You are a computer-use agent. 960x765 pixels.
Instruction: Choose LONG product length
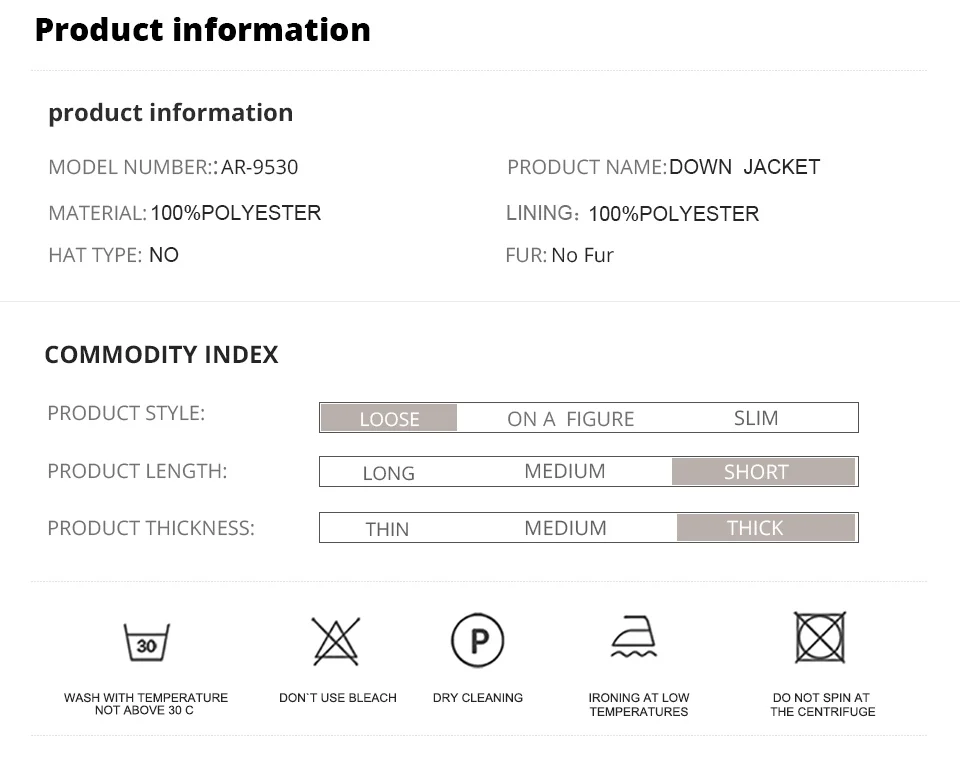pyautogui.click(x=389, y=473)
